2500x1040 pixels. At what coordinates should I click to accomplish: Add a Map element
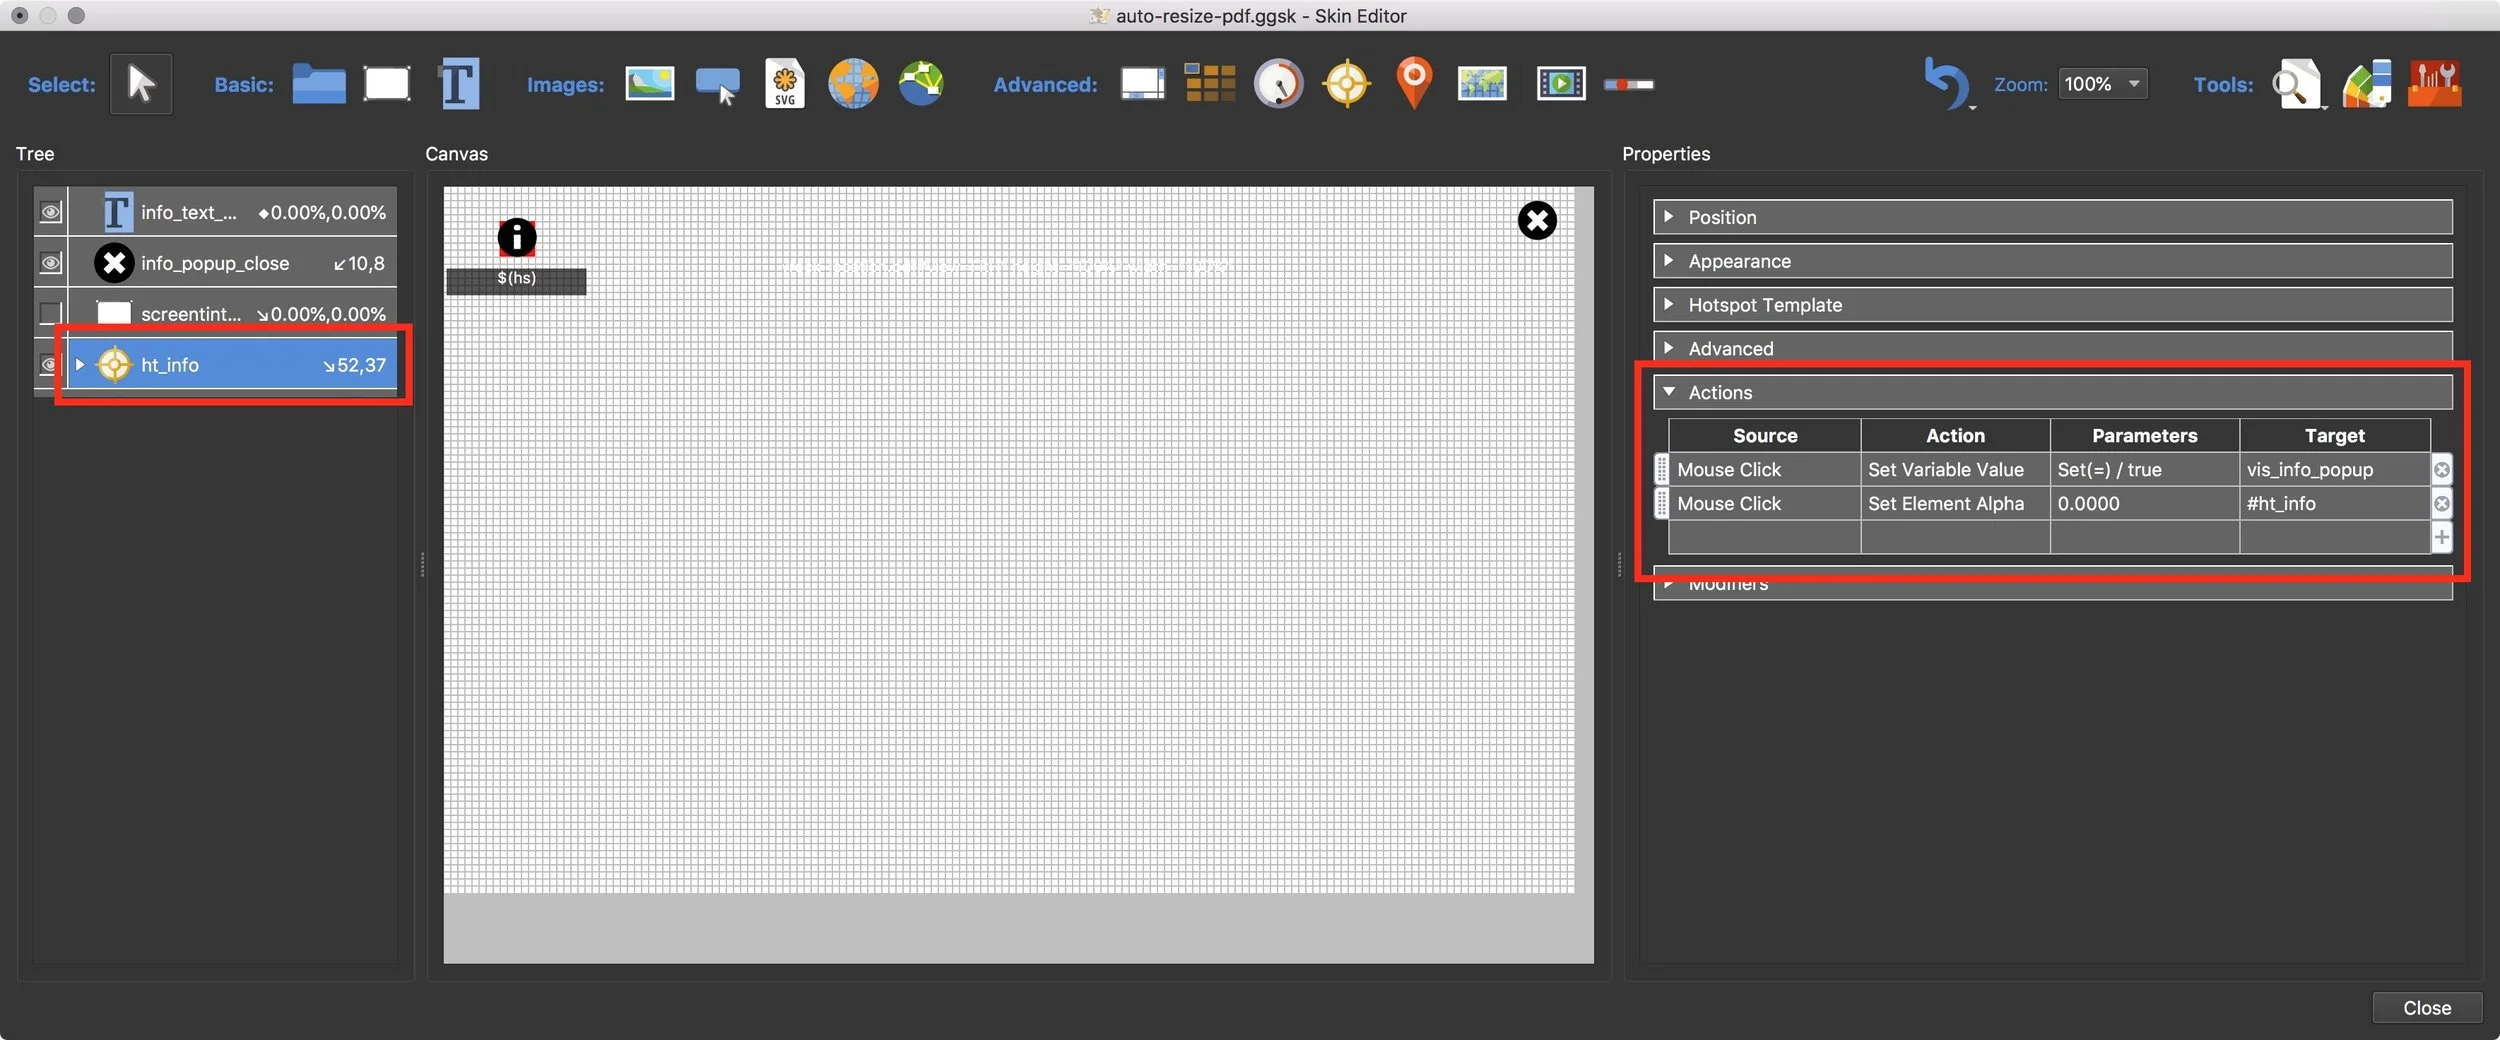(1482, 84)
